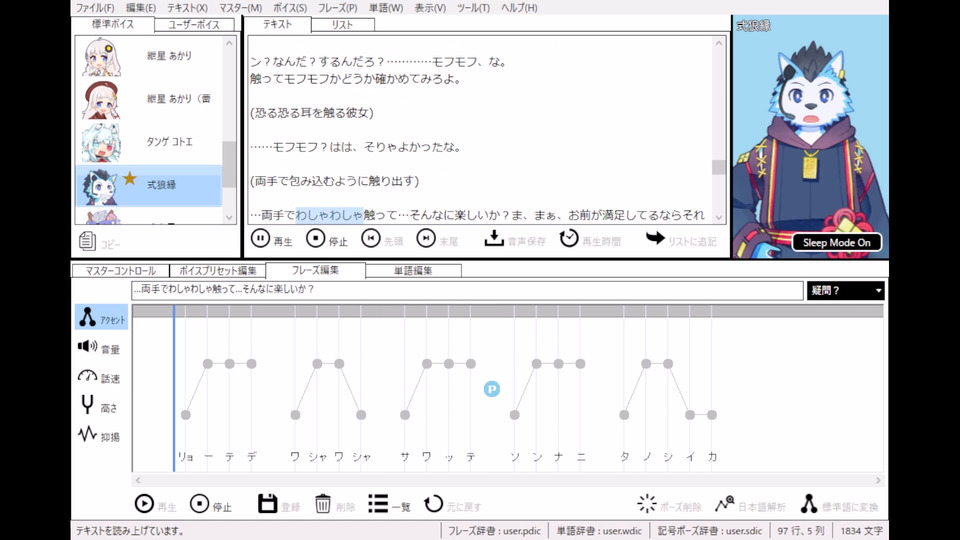Click accent graph scroll left arrow
This screenshot has width=960, height=540.
pos(138,481)
